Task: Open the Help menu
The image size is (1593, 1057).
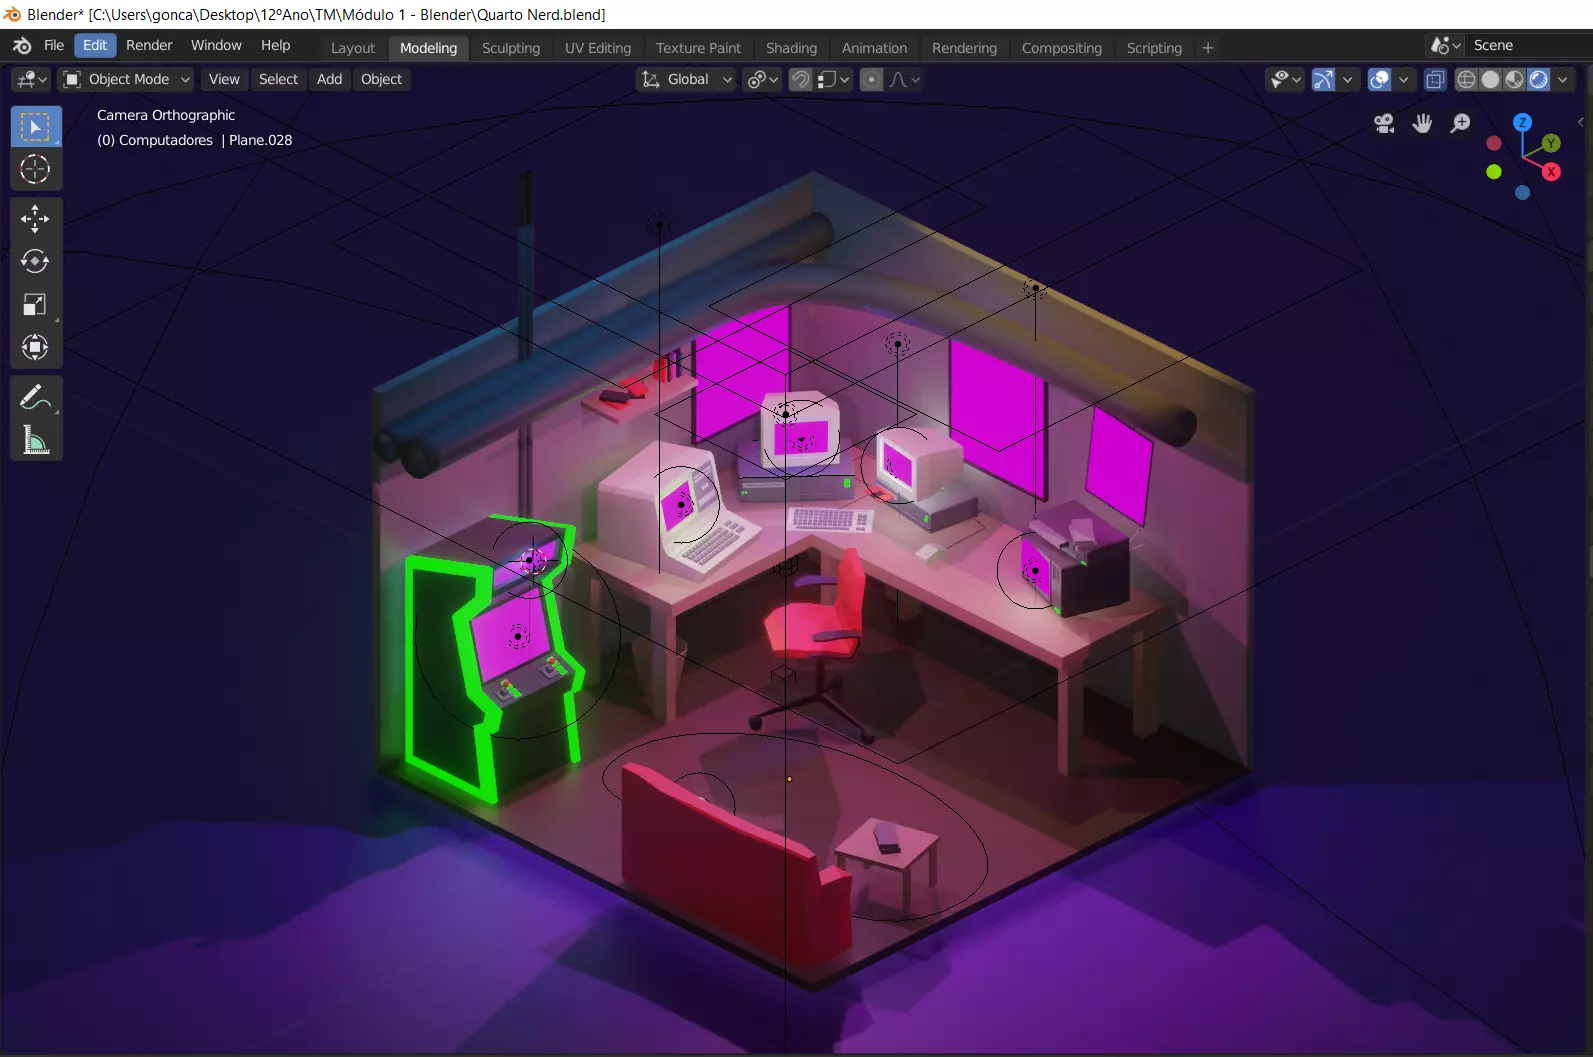Action: pos(275,46)
